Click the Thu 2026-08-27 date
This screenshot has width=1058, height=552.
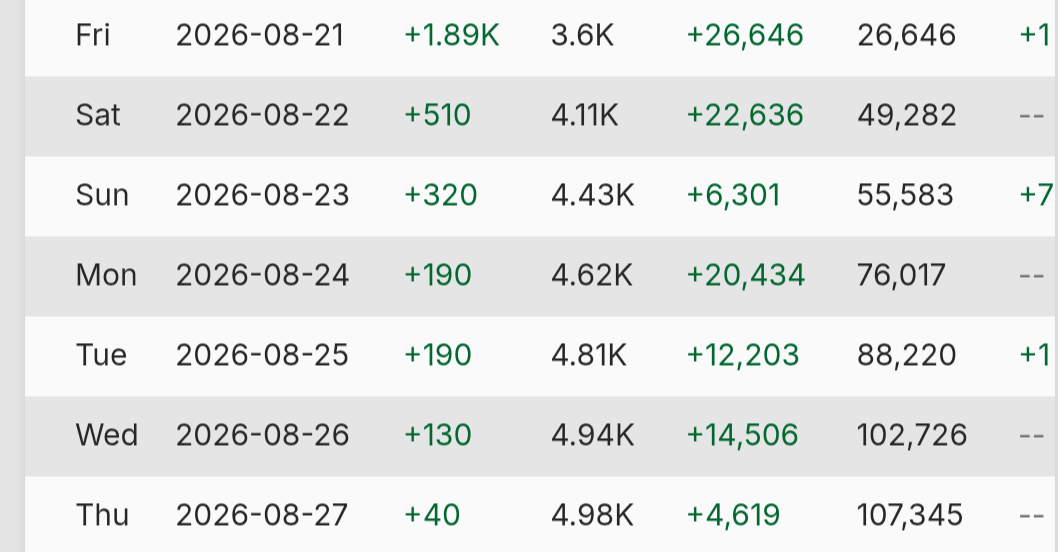[262, 515]
